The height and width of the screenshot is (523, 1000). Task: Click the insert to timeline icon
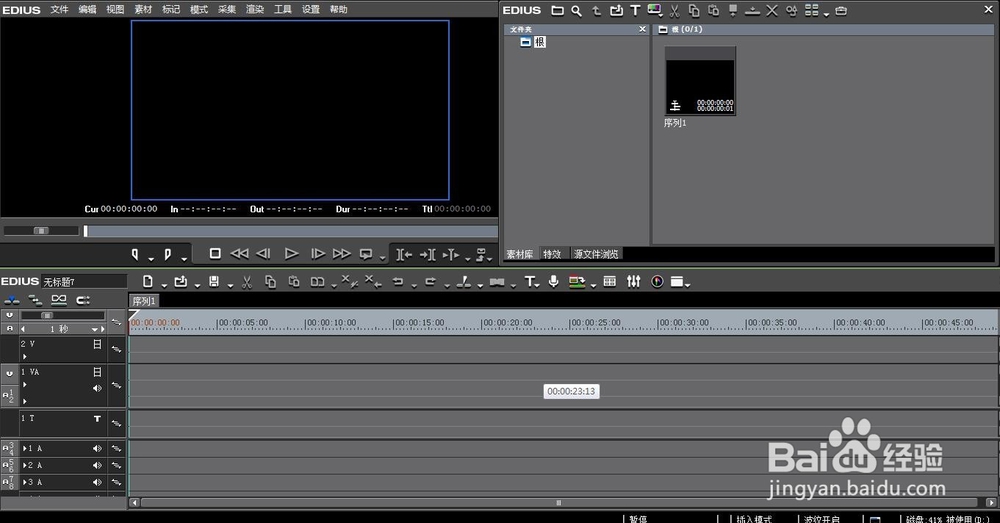[404, 254]
